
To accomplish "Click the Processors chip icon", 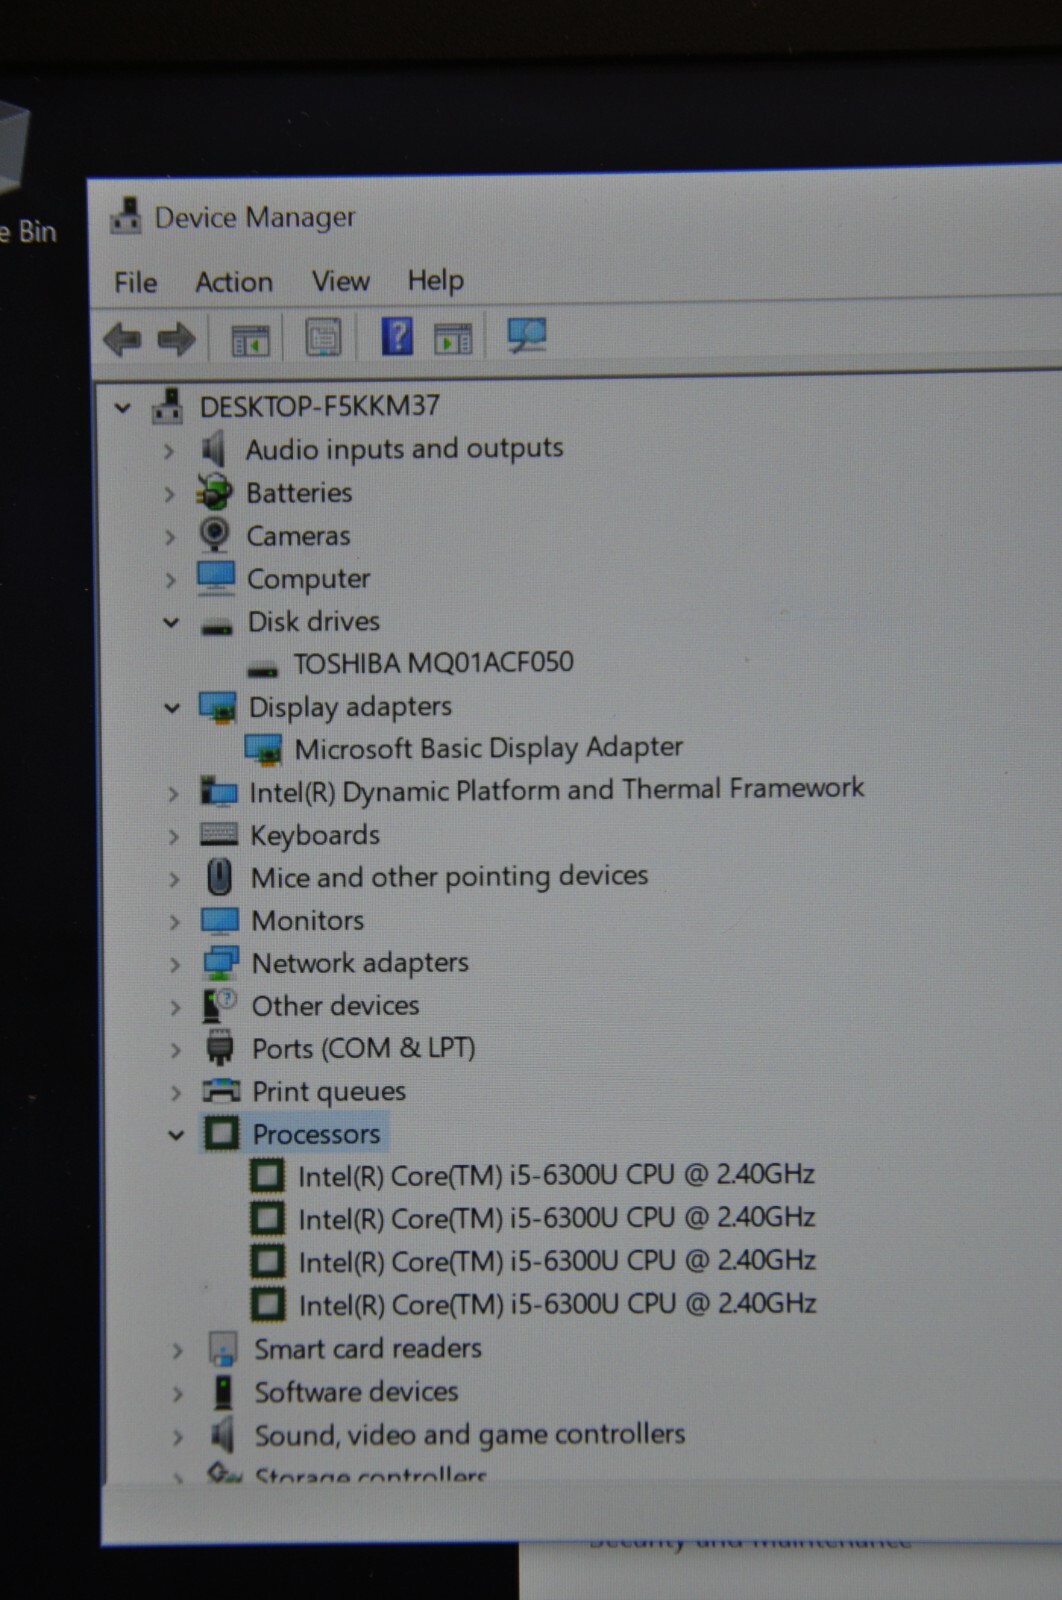I will tap(221, 1133).
